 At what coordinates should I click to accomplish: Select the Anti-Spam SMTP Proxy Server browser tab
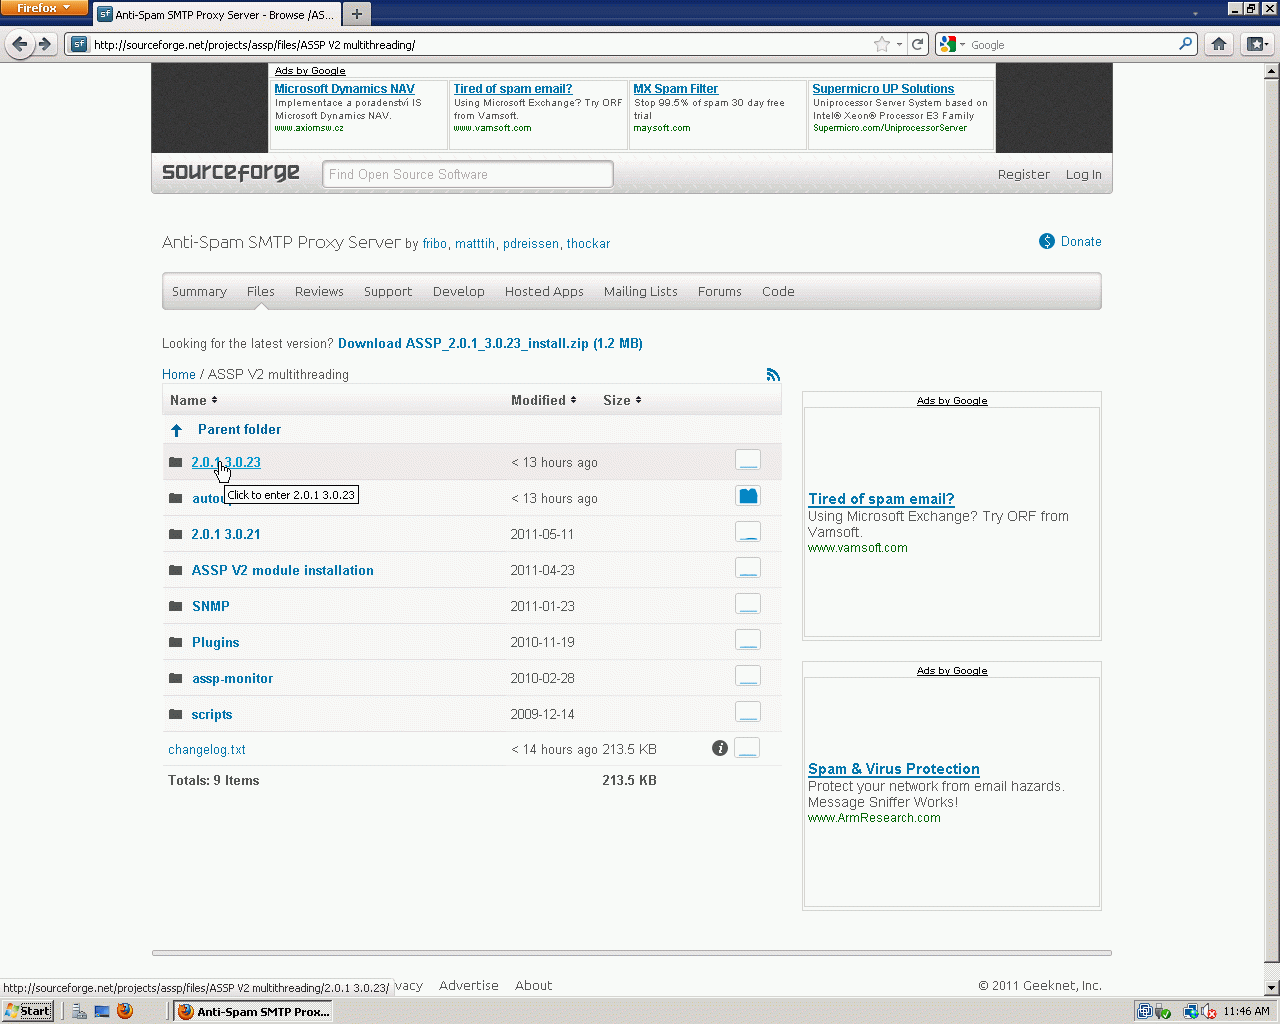click(217, 15)
